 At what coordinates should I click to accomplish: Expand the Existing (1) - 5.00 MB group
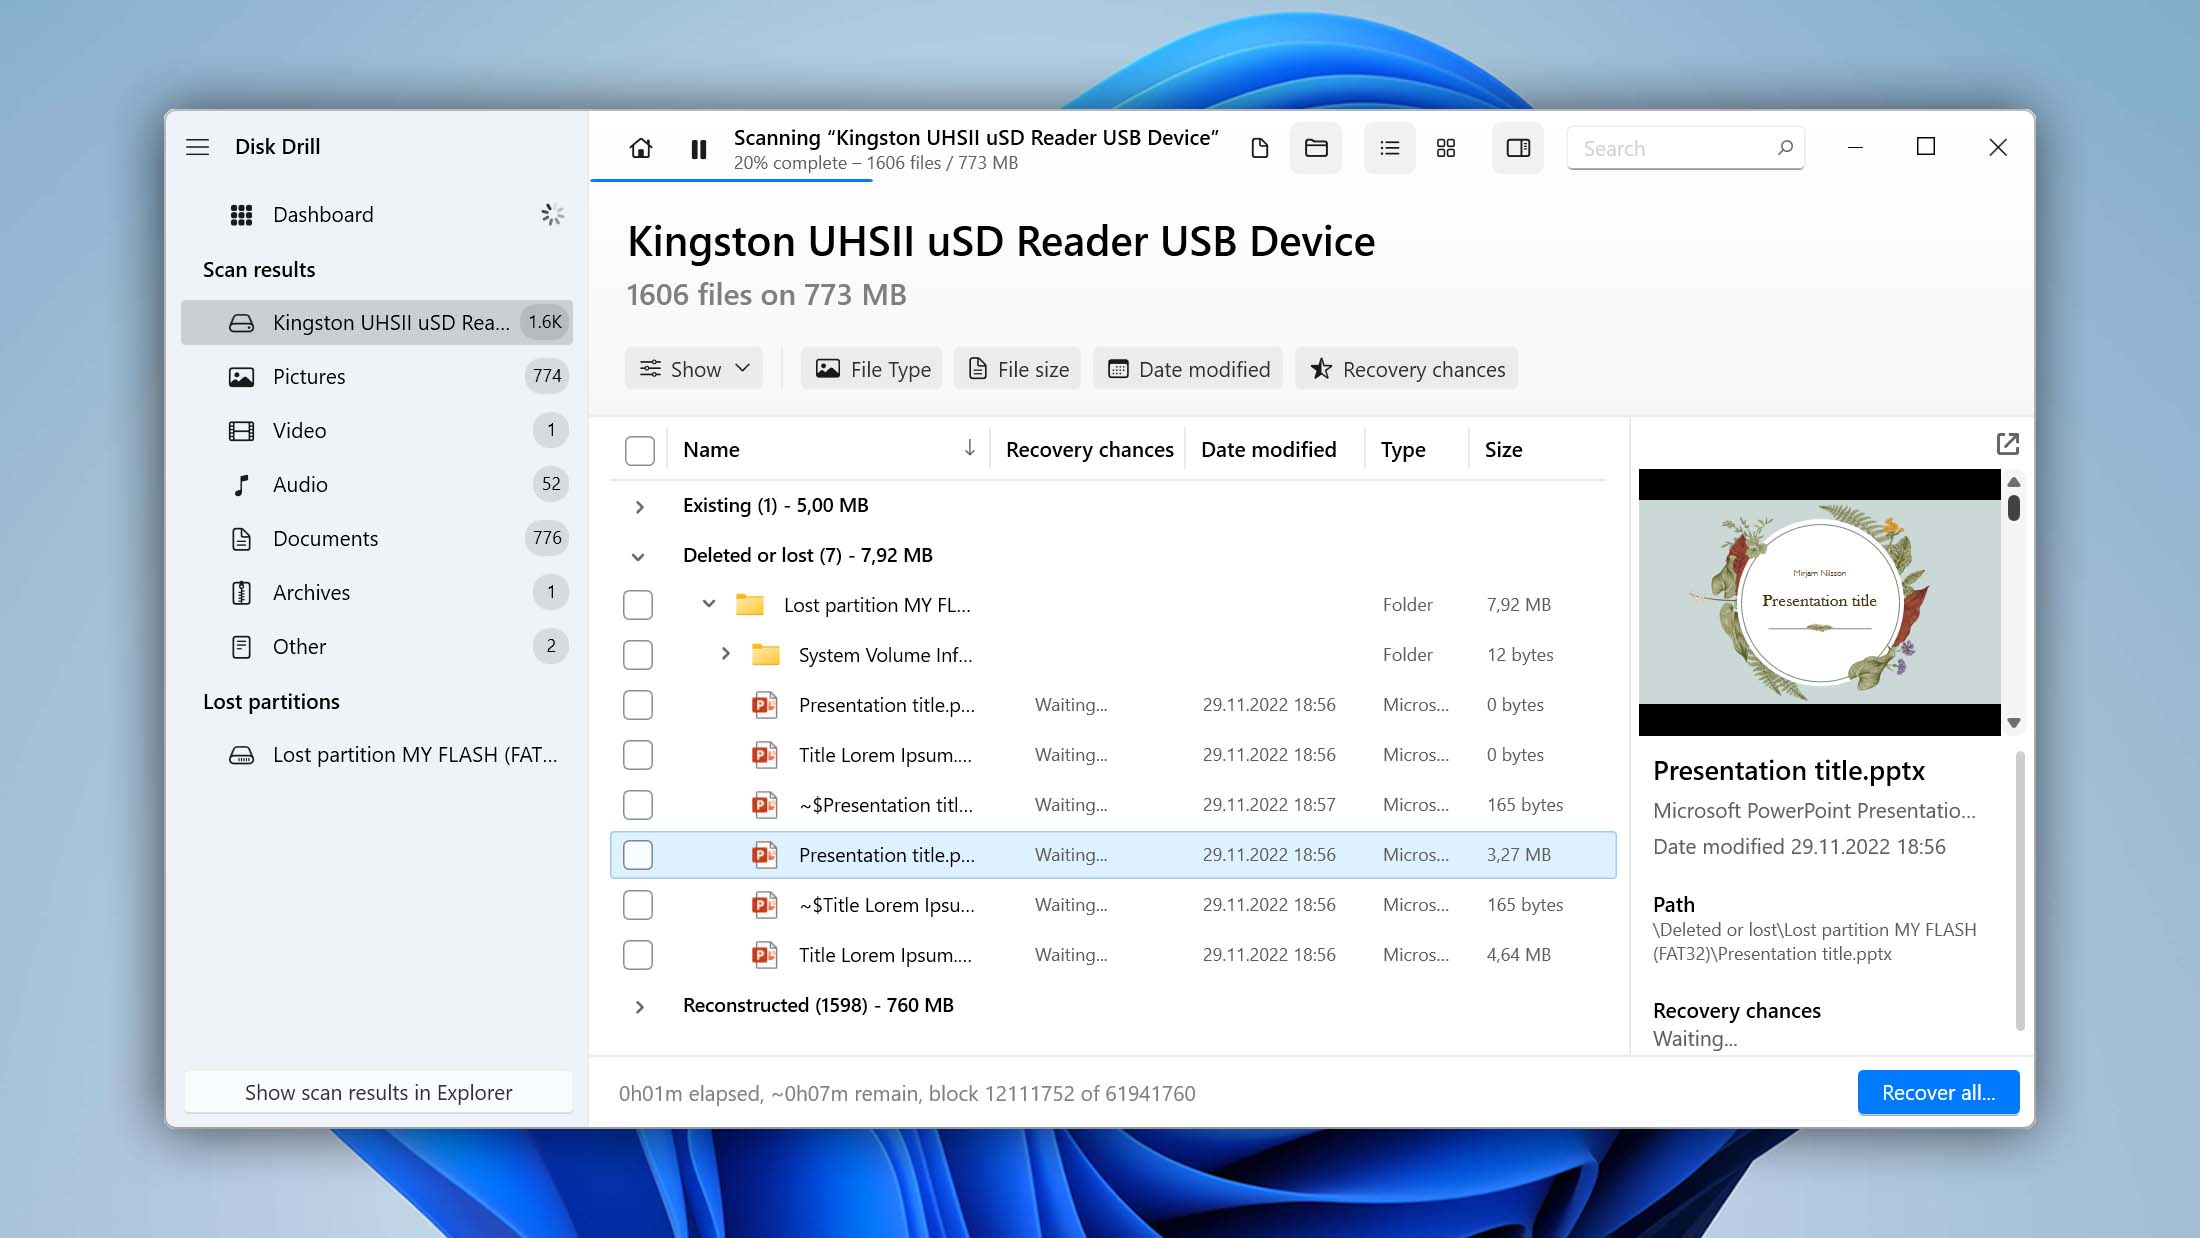(636, 505)
